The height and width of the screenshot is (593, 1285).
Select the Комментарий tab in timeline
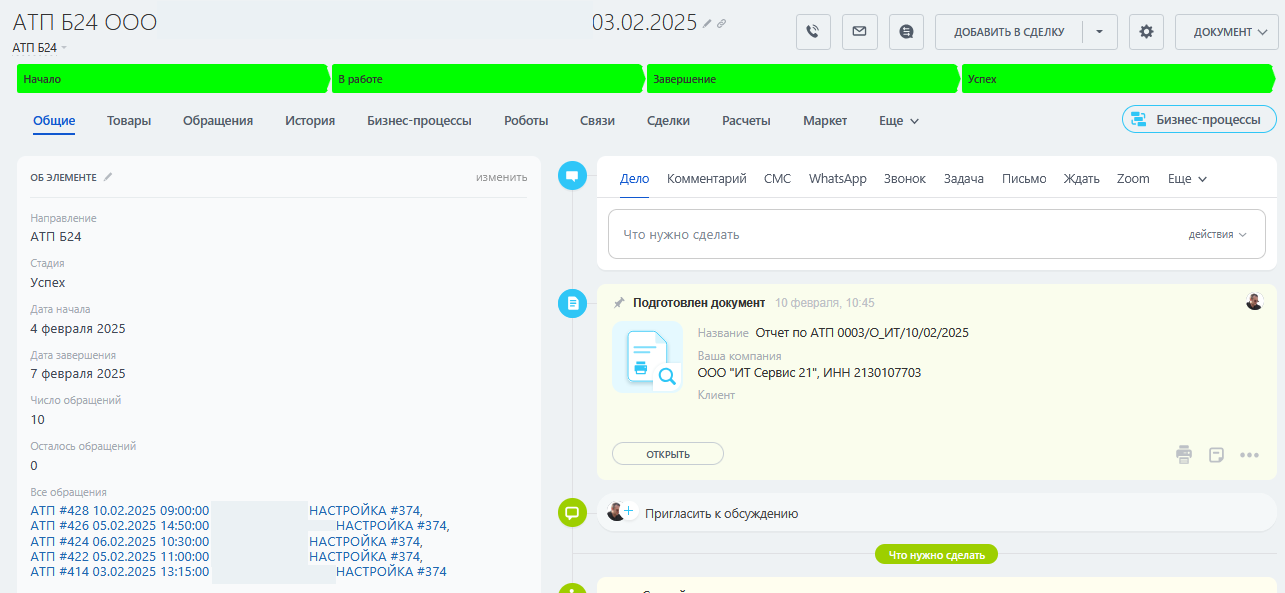706,179
